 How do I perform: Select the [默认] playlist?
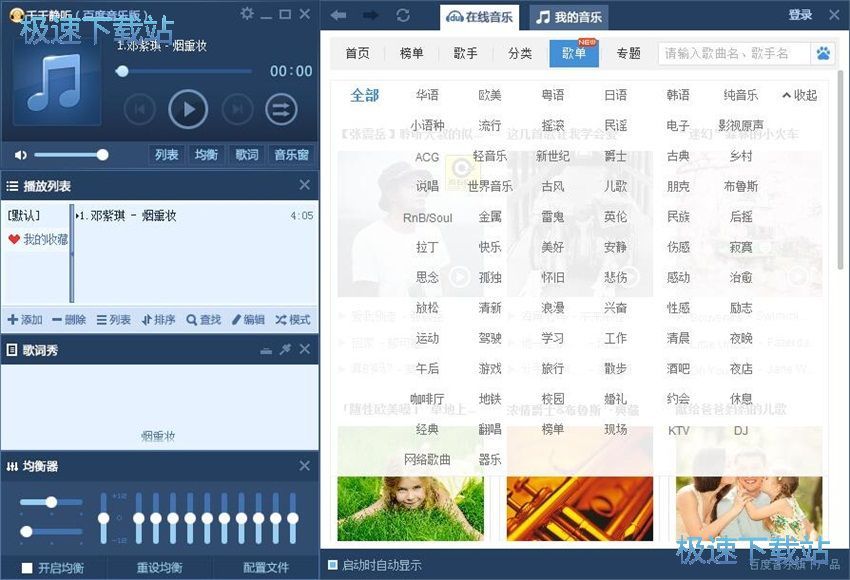coord(23,216)
